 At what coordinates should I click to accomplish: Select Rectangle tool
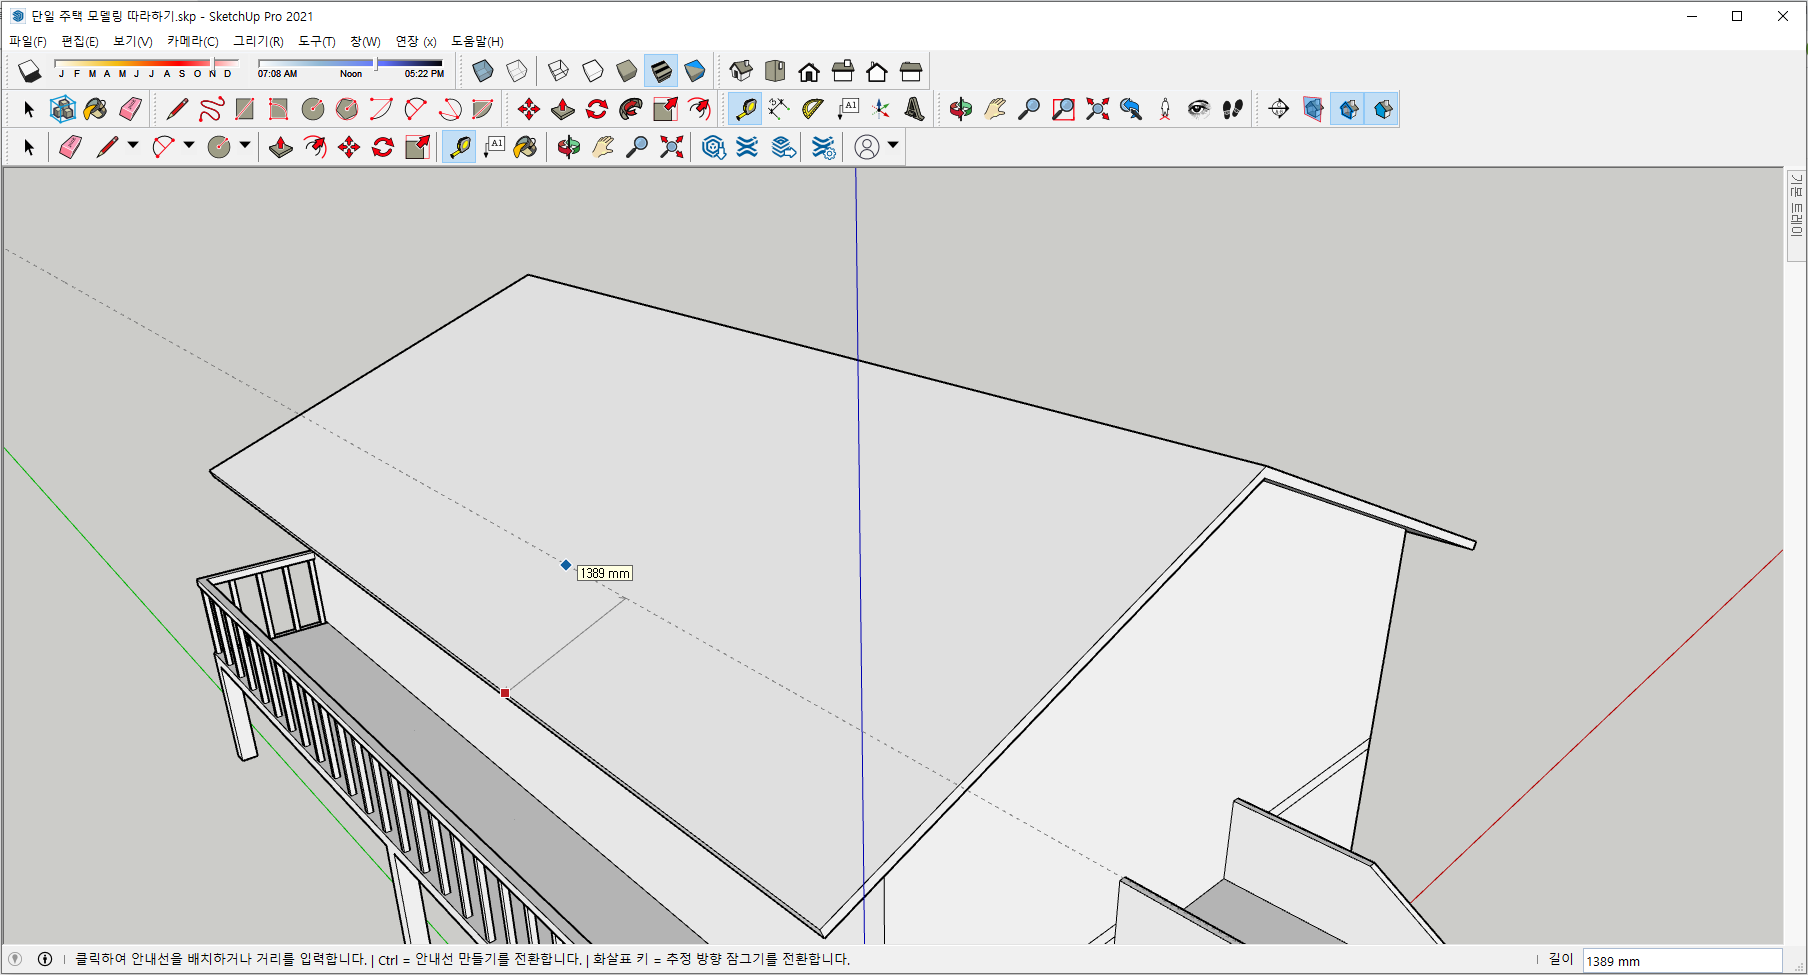point(245,109)
